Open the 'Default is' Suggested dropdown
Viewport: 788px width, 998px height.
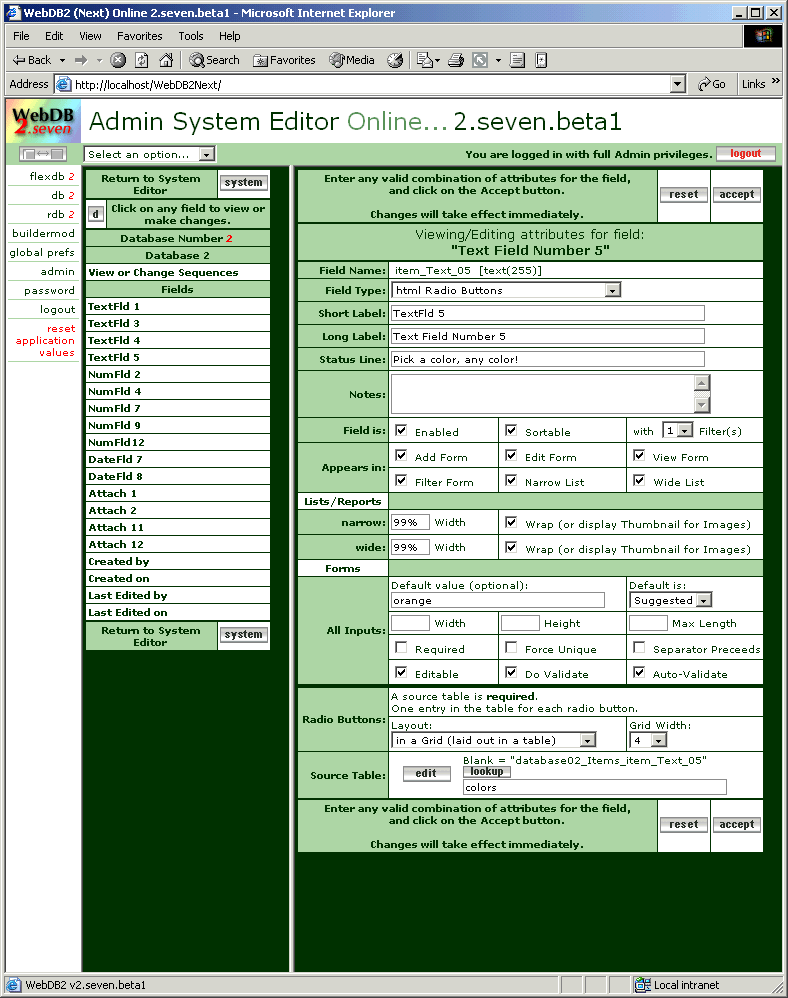[670, 600]
